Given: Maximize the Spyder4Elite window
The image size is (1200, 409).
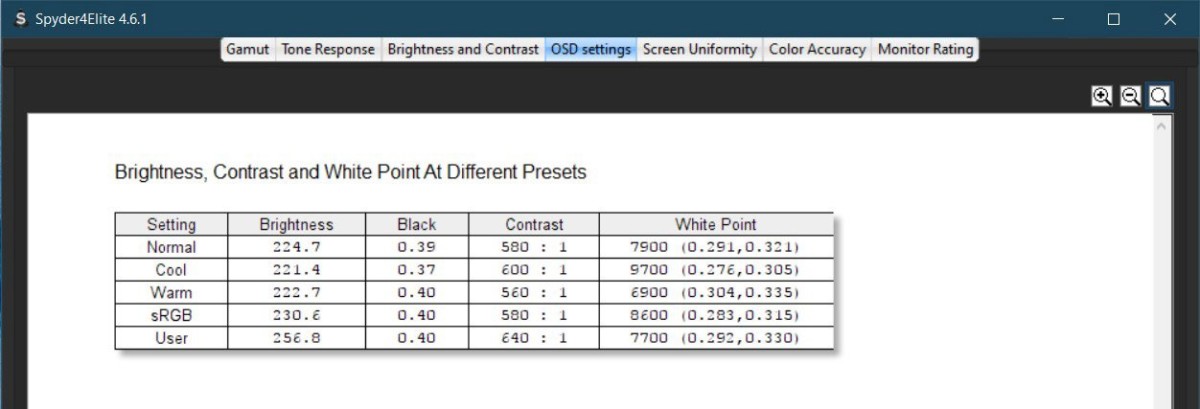Looking at the screenshot, I should pos(1113,19).
